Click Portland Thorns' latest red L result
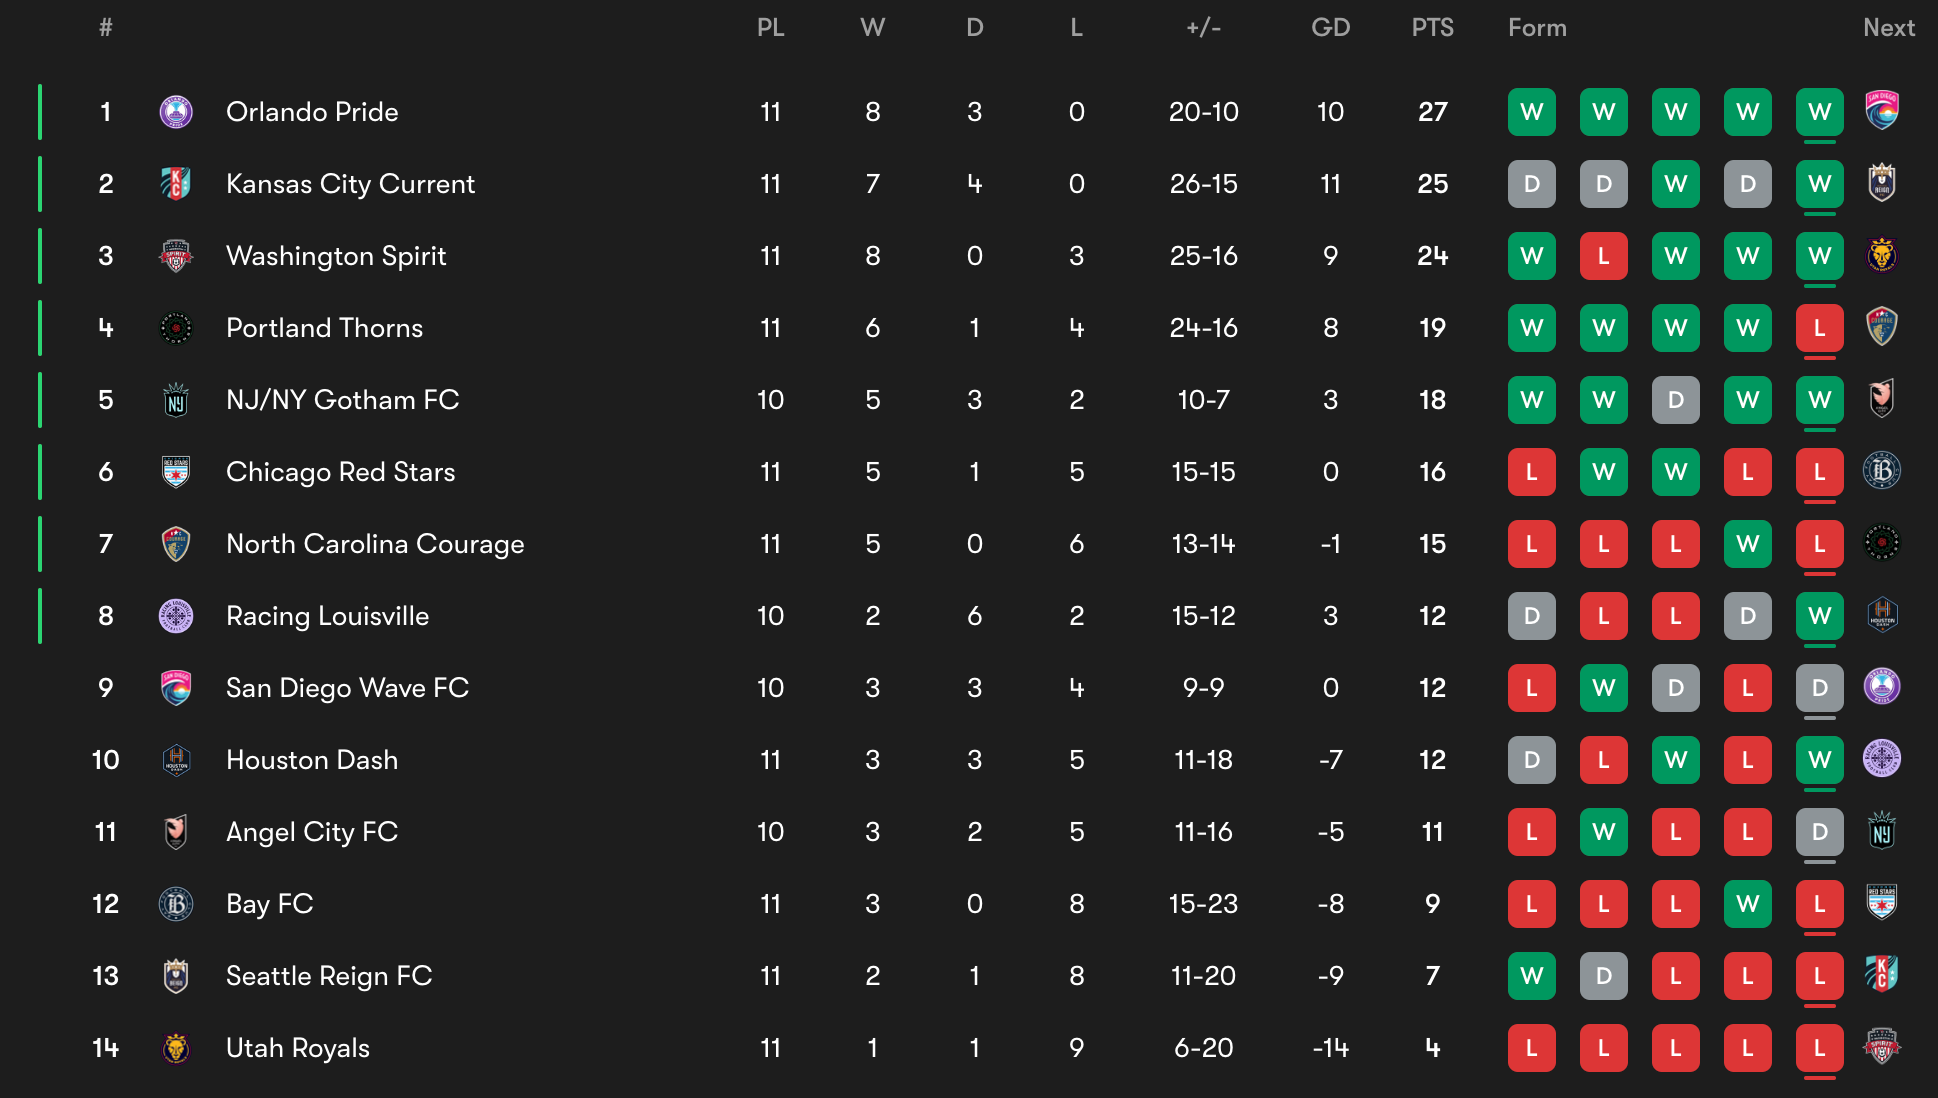 point(1820,328)
